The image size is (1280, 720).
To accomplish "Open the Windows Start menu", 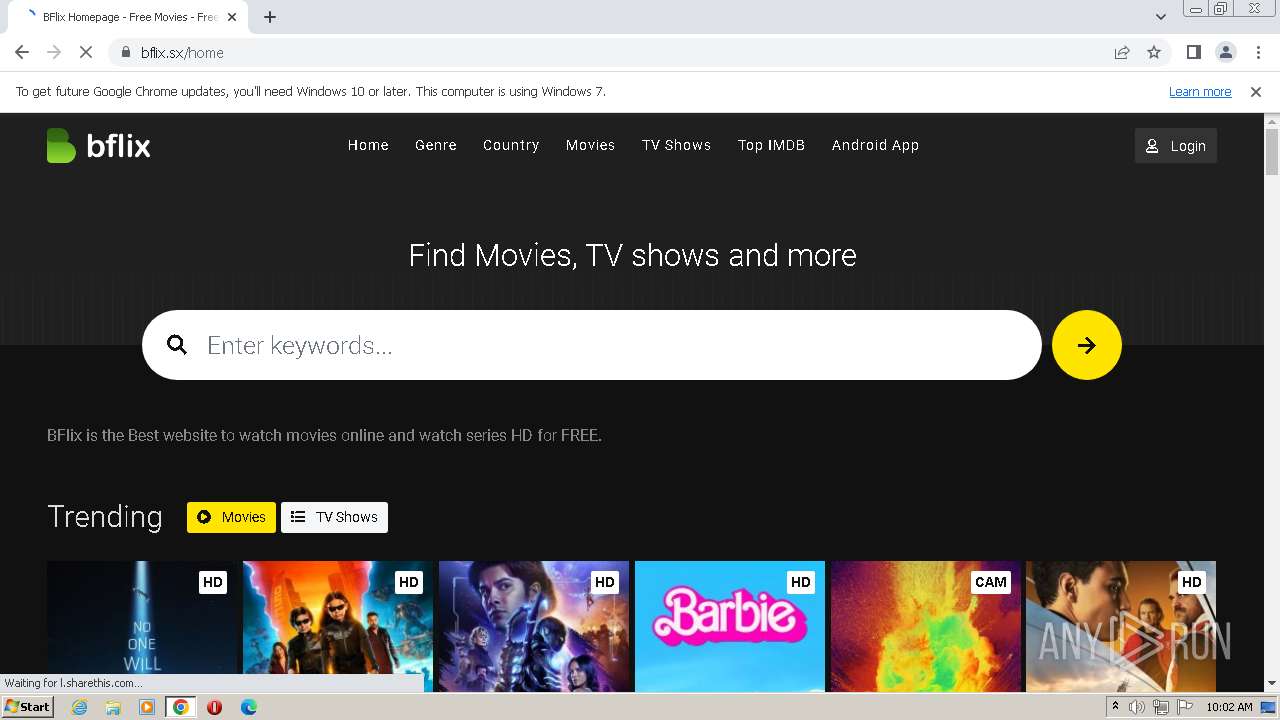I will click(x=28, y=707).
